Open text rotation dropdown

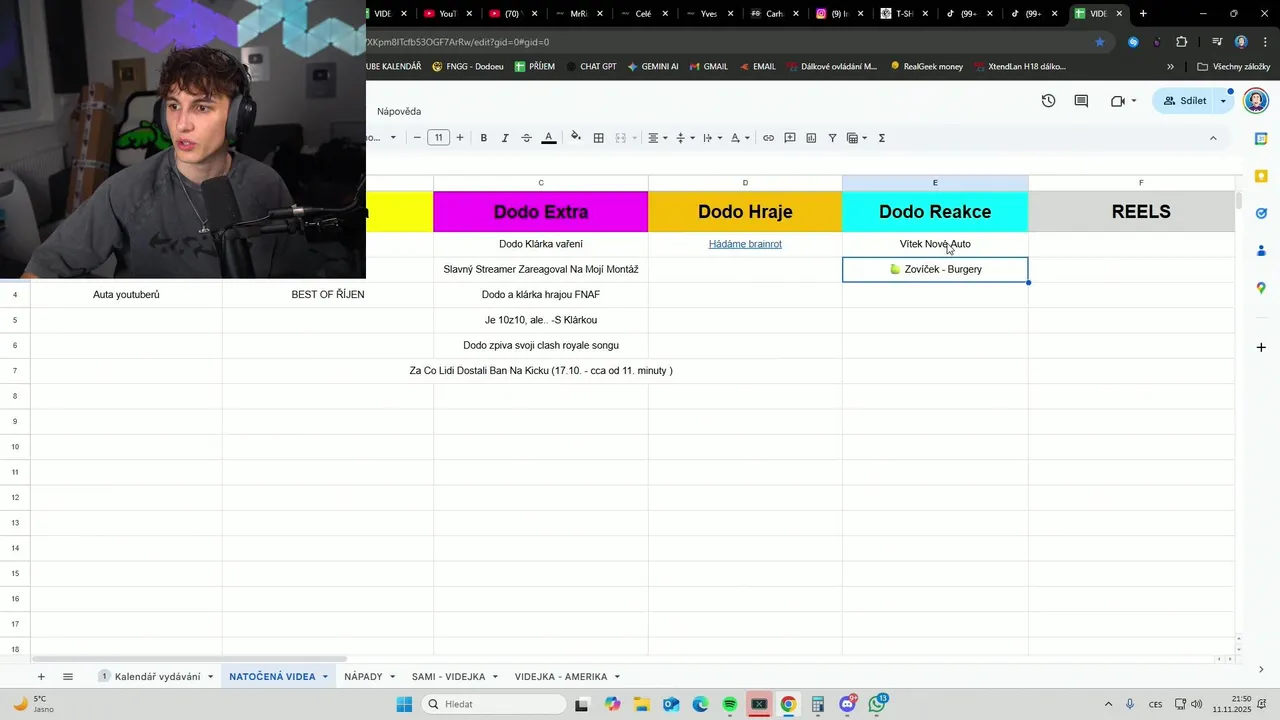(740, 138)
